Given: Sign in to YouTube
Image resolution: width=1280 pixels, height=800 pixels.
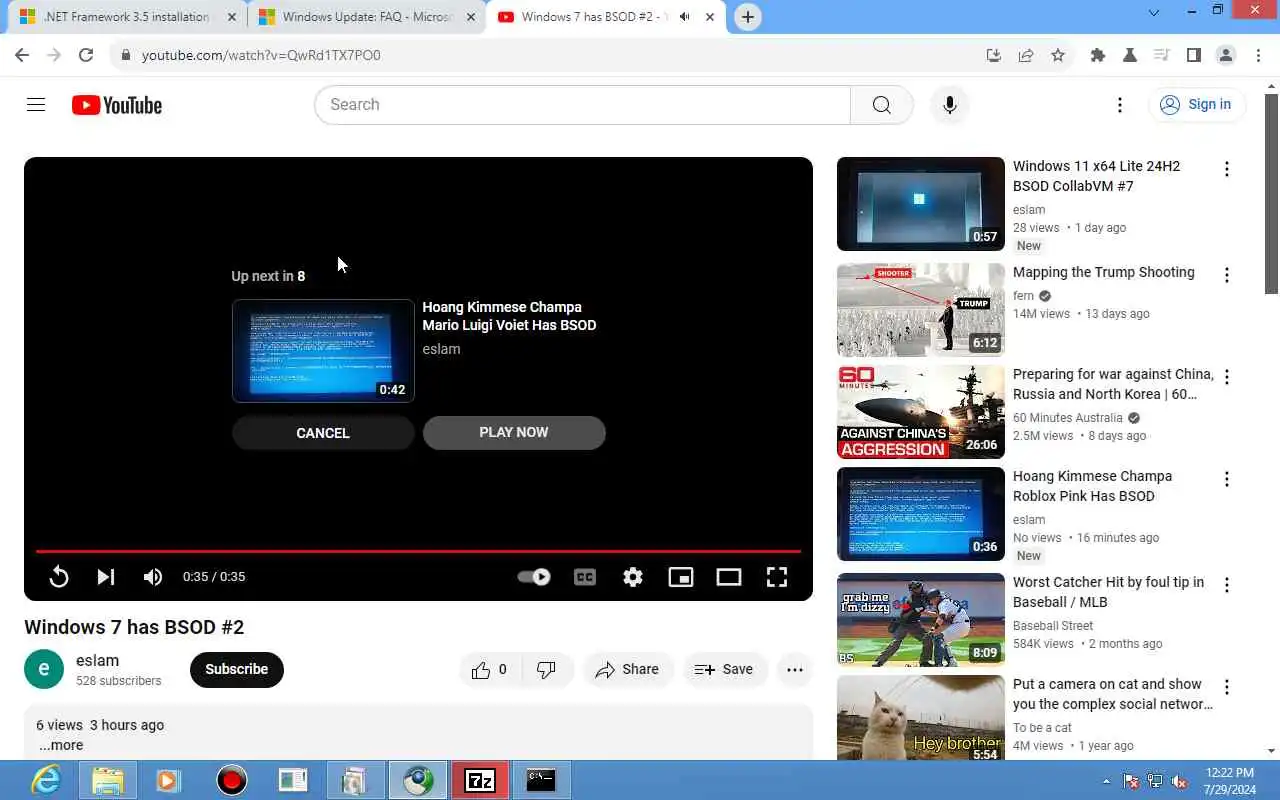Looking at the screenshot, I should (x=1196, y=105).
